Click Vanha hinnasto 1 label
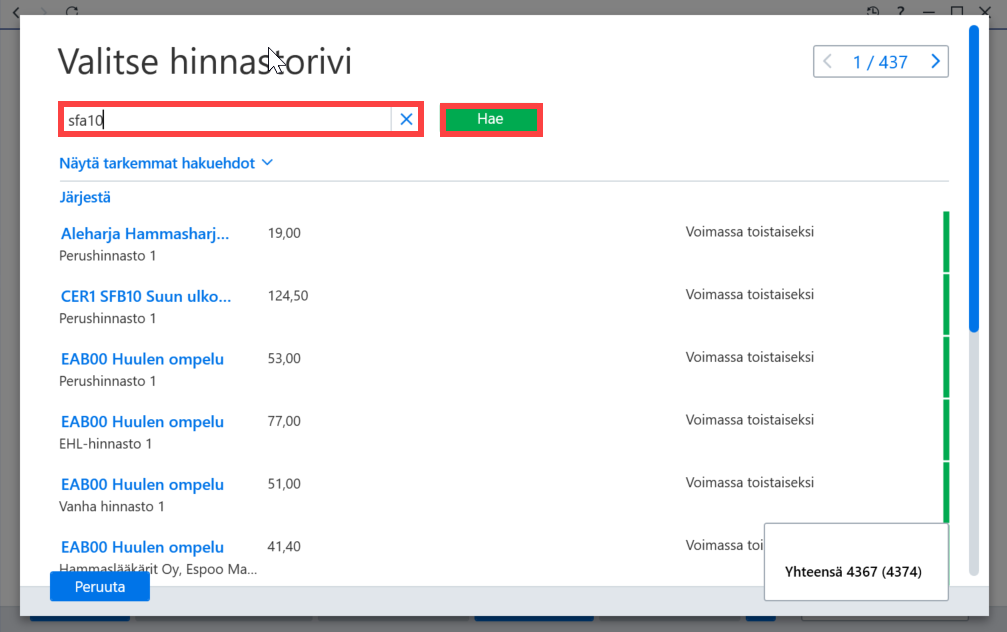Screen dimensions: 1007x632 click(112, 507)
